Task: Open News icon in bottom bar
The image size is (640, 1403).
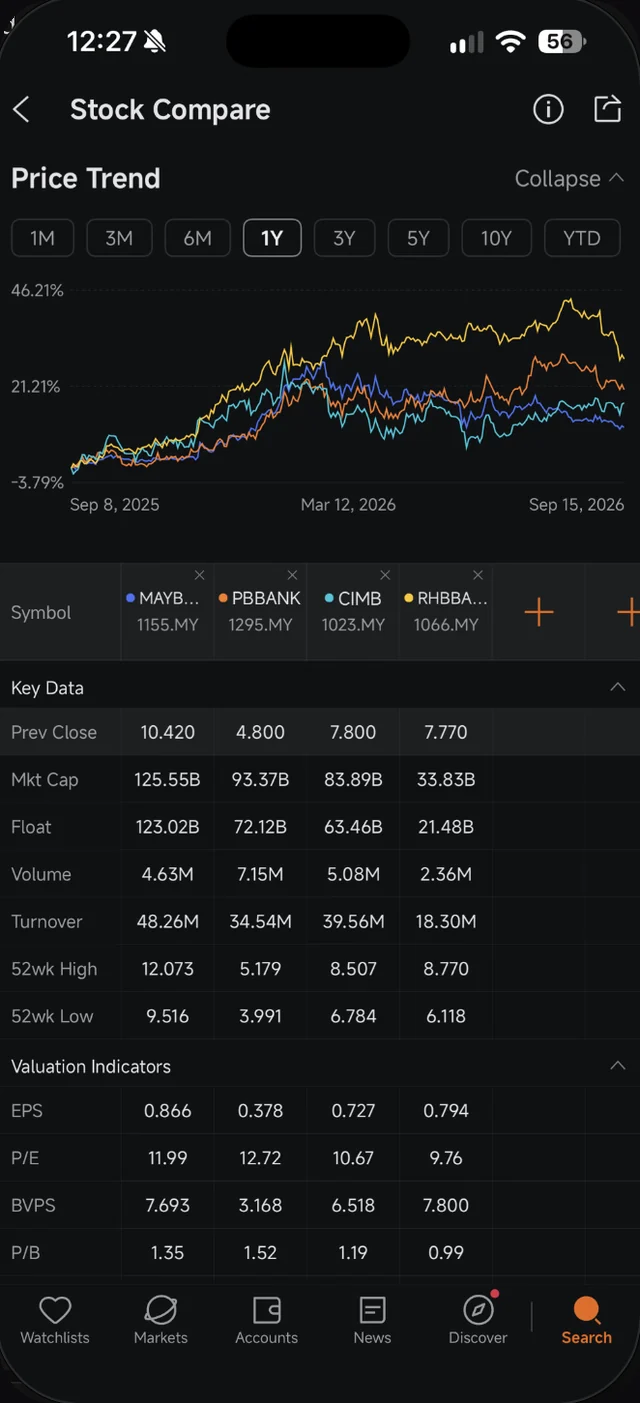Action: (x=372, y=1310)
